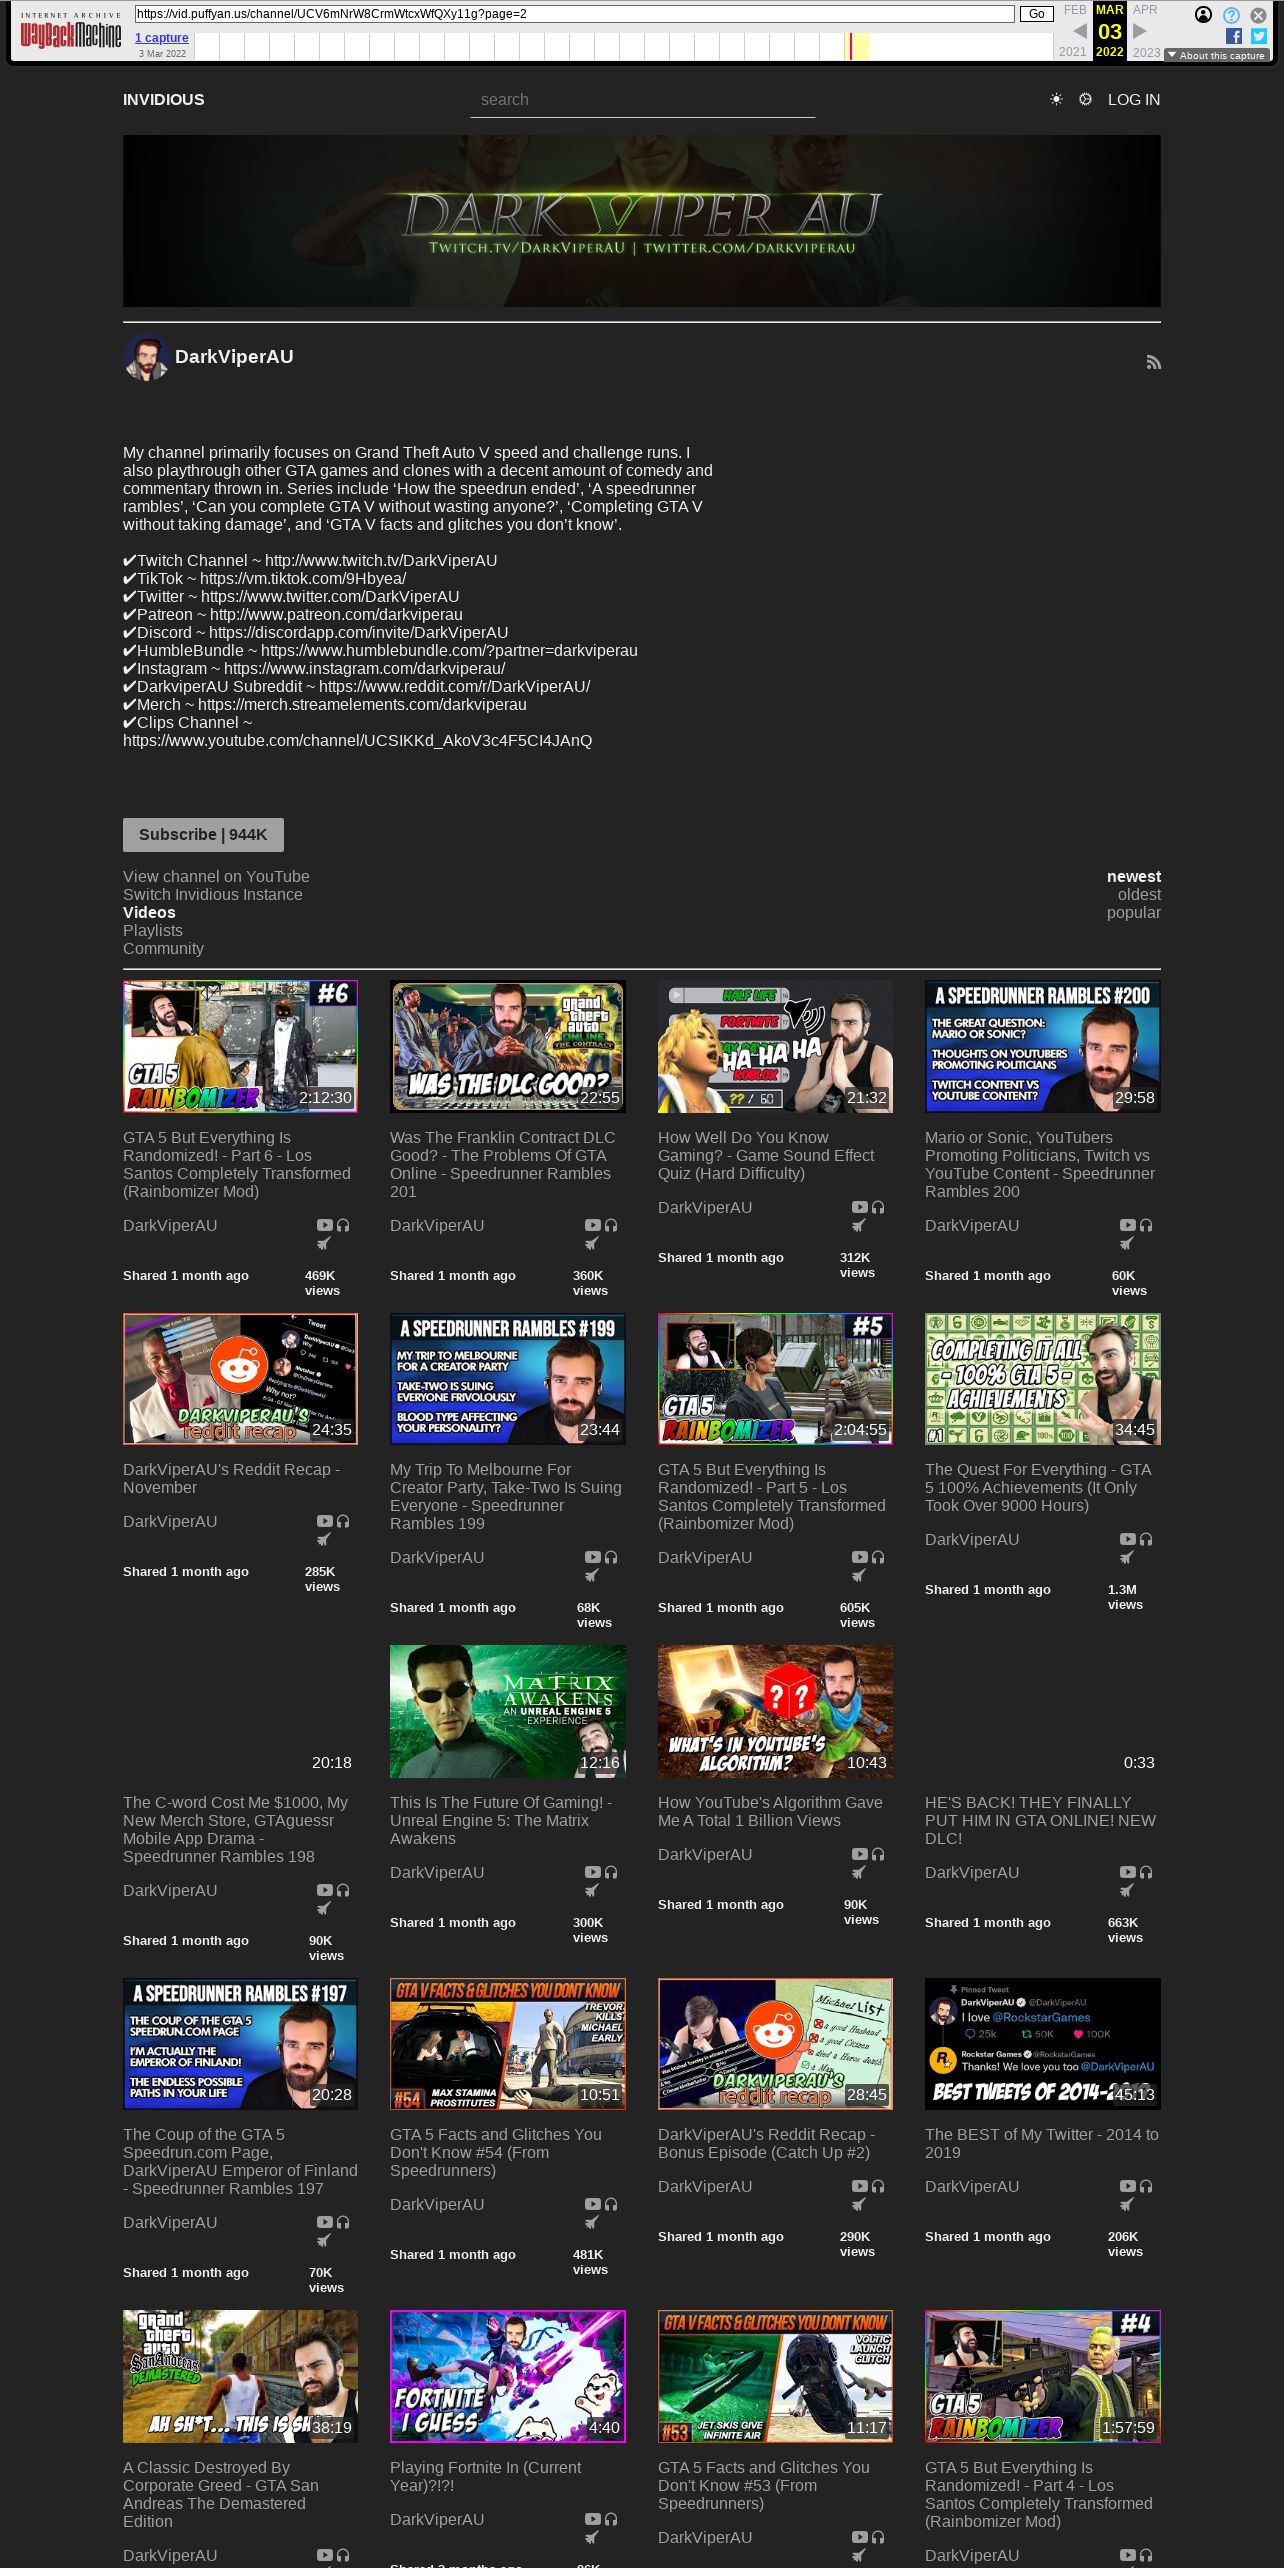
Task: Watch Facts and Glitches #54 on YouTube icon
Action: tap(592, 2204)
